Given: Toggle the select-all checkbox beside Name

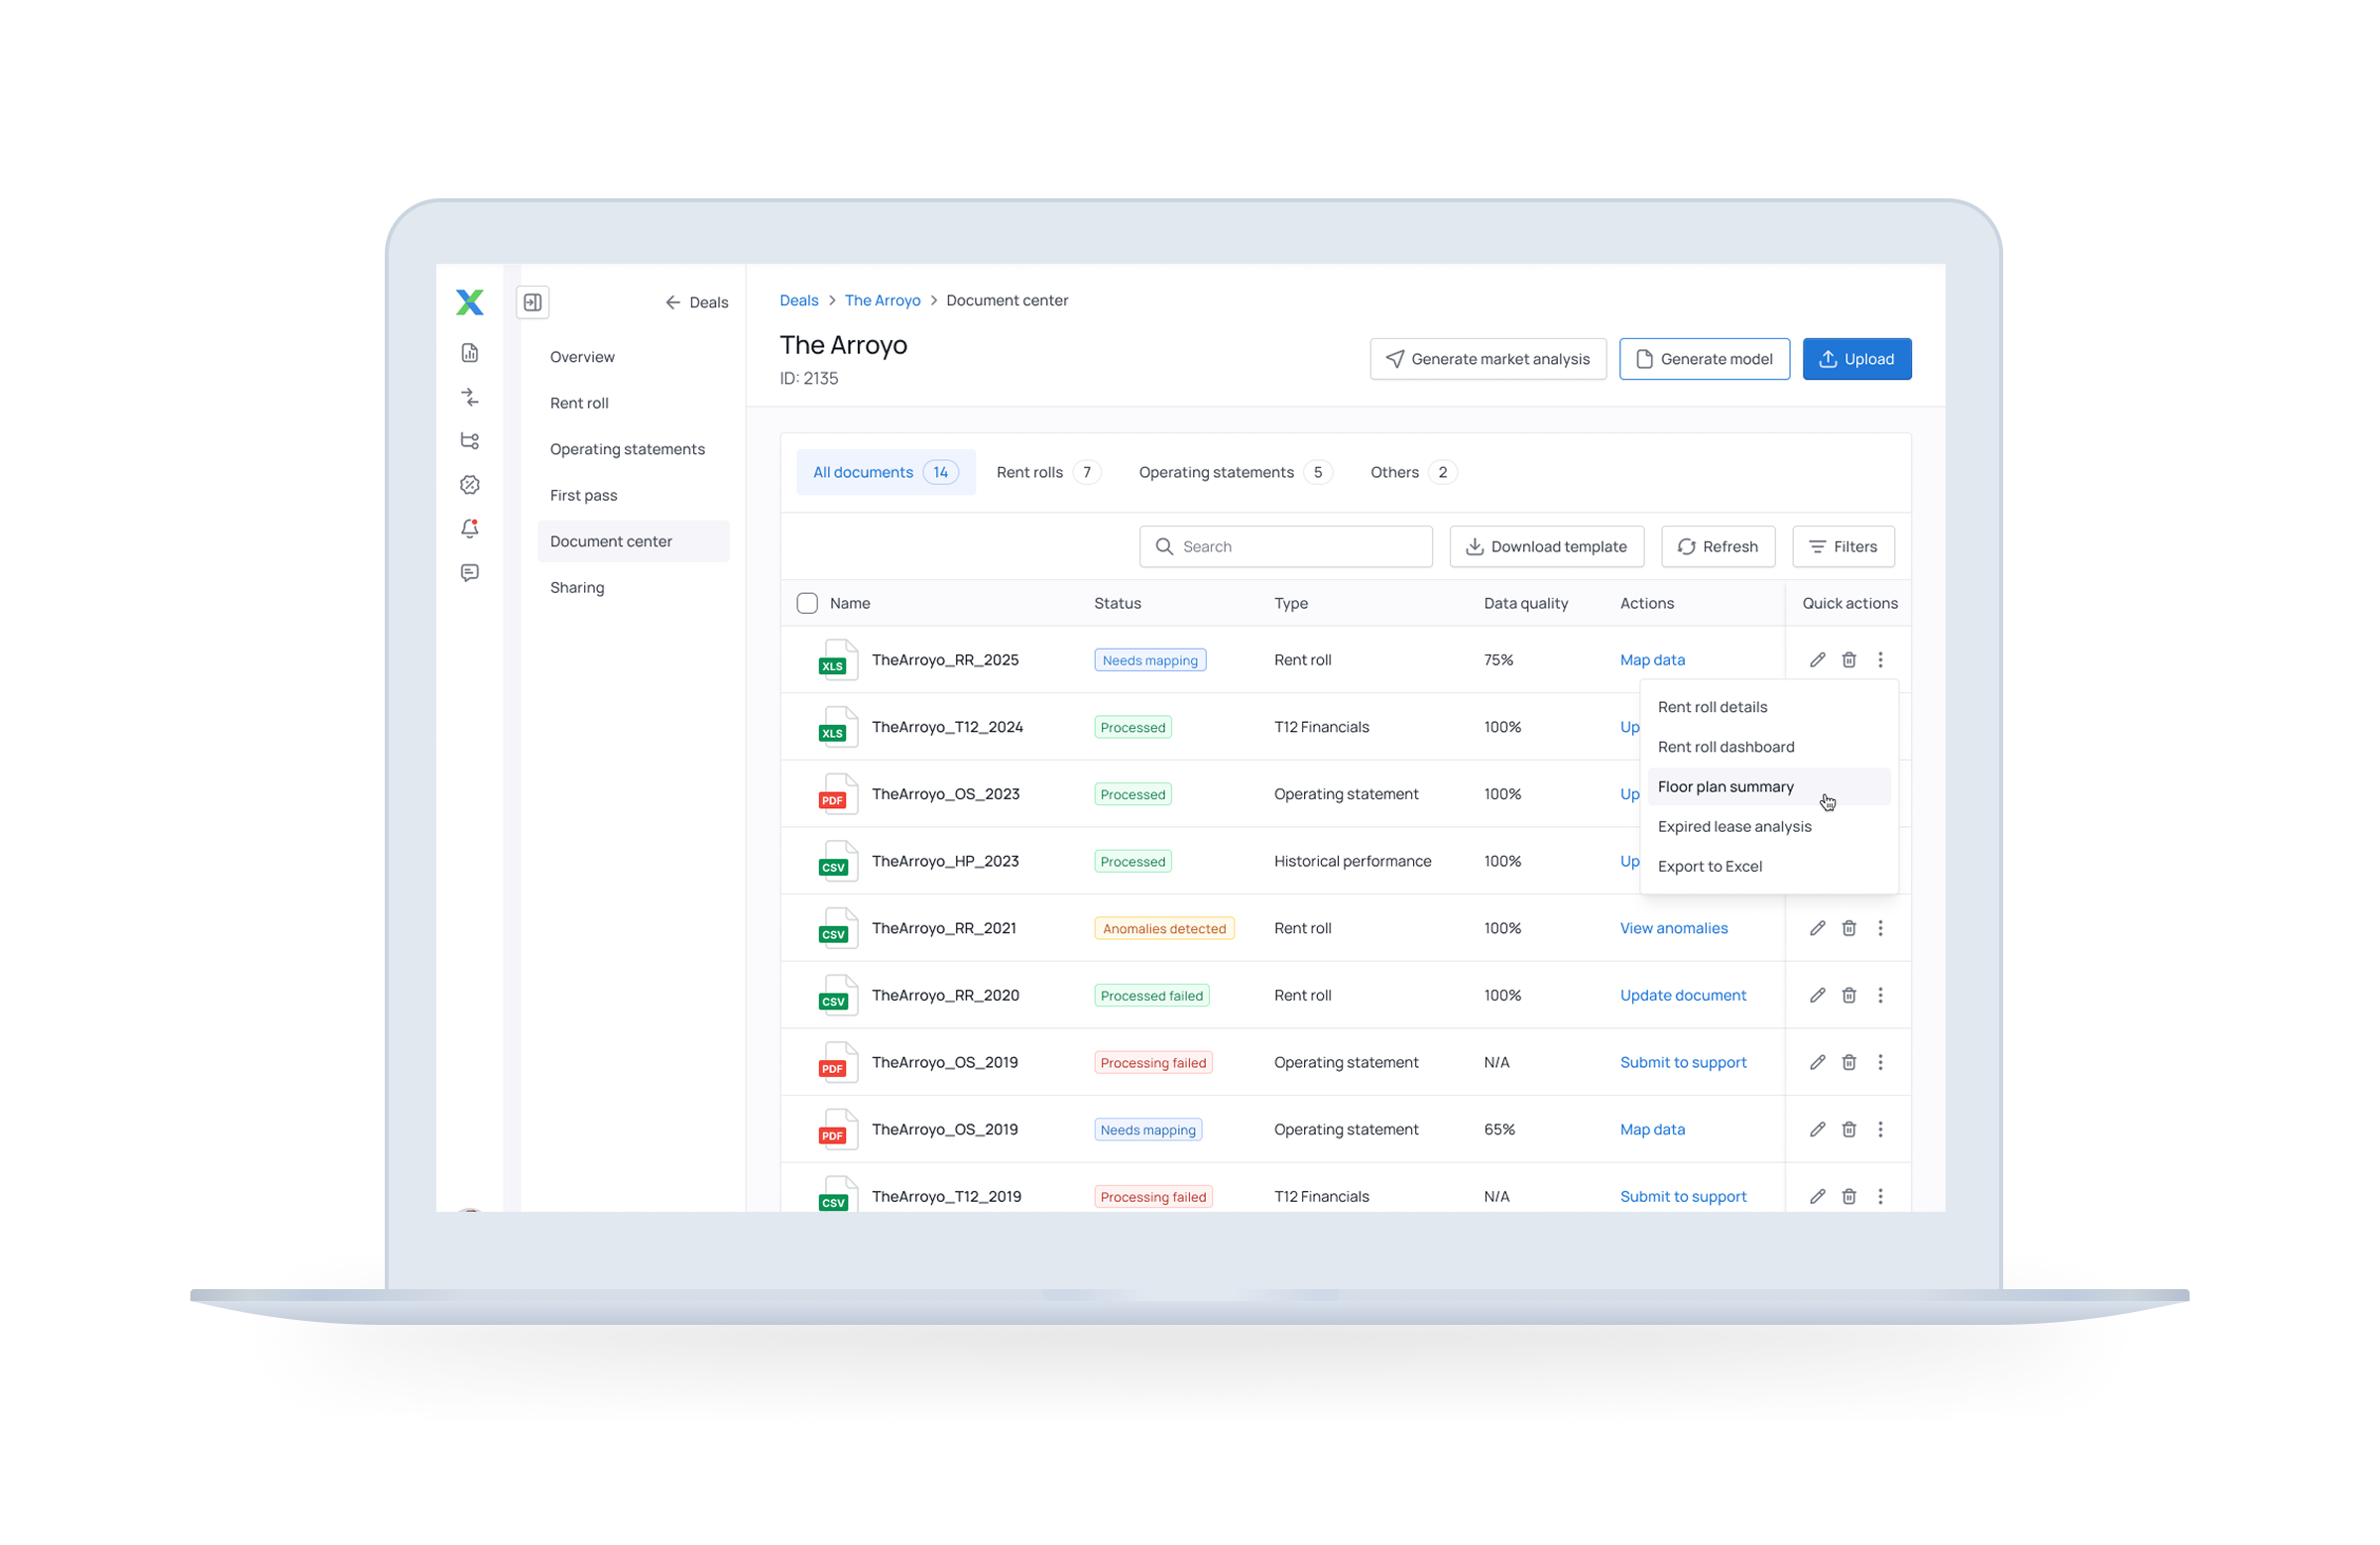Looking at the screenshot, I should (x=807, y=603).
